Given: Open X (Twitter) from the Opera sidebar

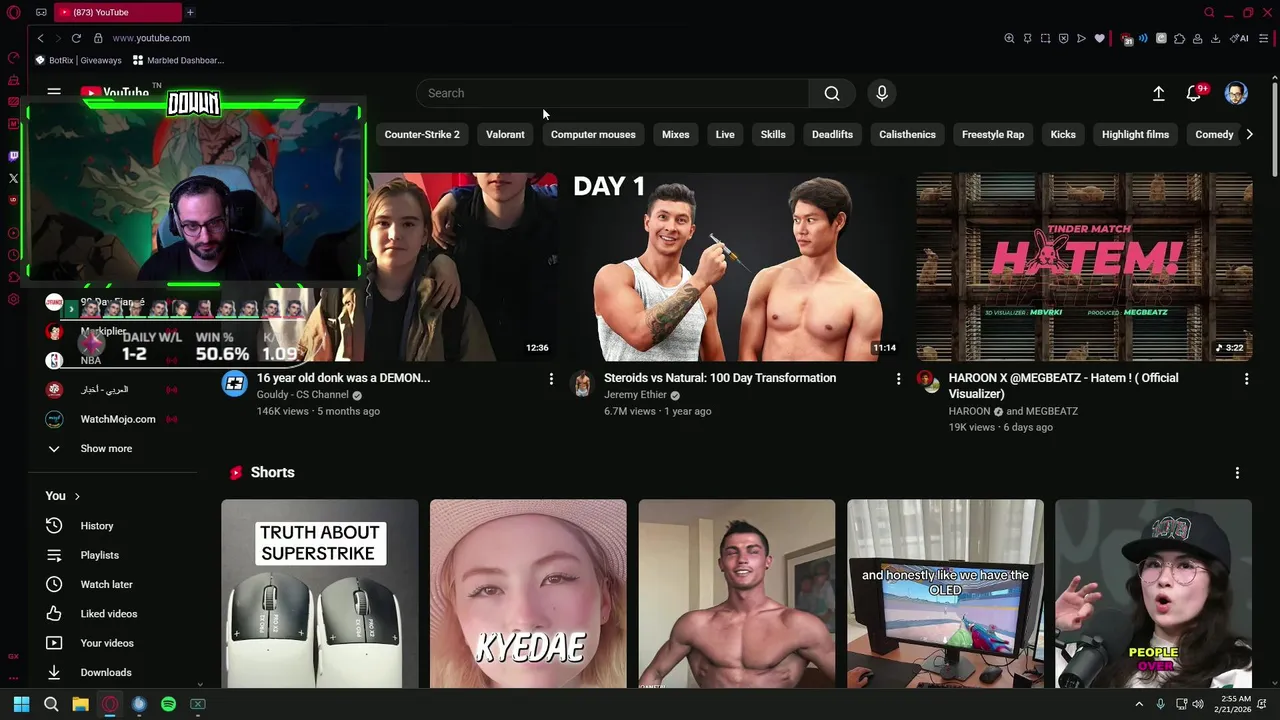Looking at the screenshot, I should pyautogui.click(x=13, y=178).
